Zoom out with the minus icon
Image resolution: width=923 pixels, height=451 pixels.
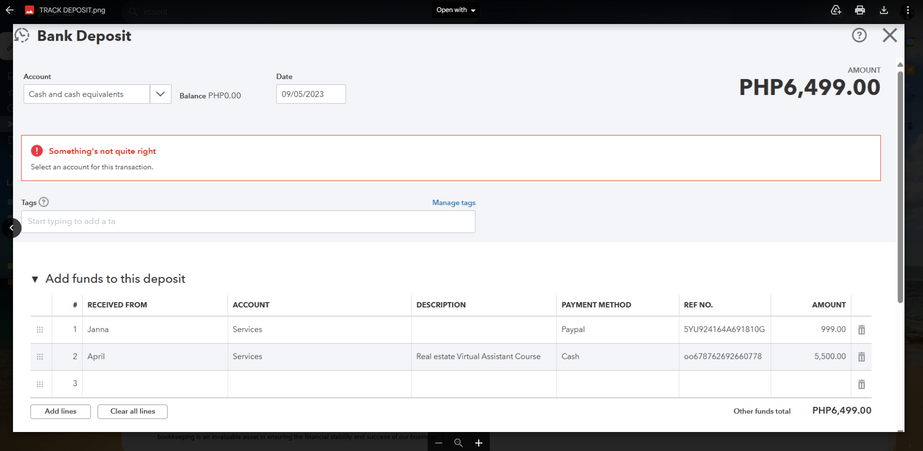(439, 443)
